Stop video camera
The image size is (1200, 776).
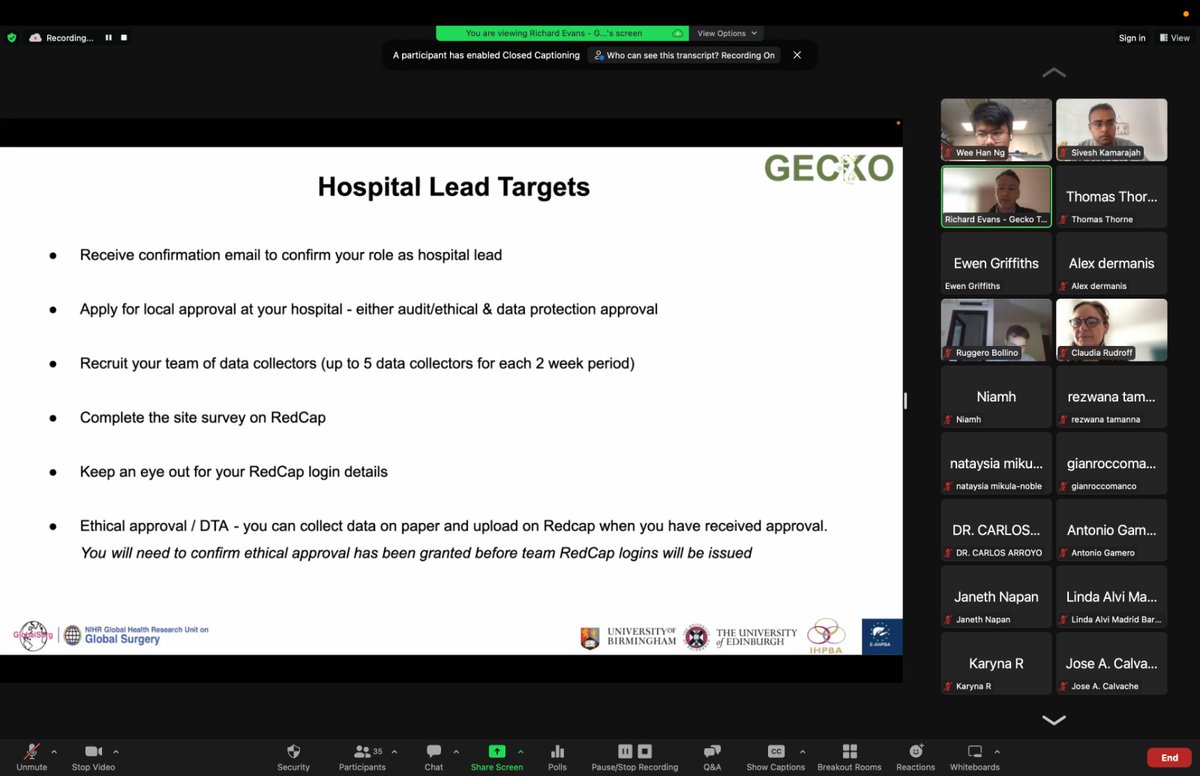click(93, 756)
